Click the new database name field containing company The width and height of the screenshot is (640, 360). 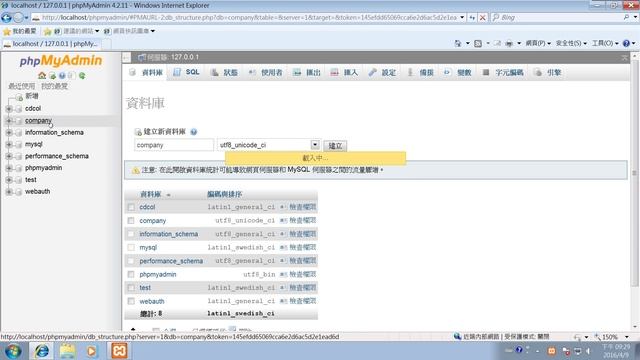(x=174, y=145)
